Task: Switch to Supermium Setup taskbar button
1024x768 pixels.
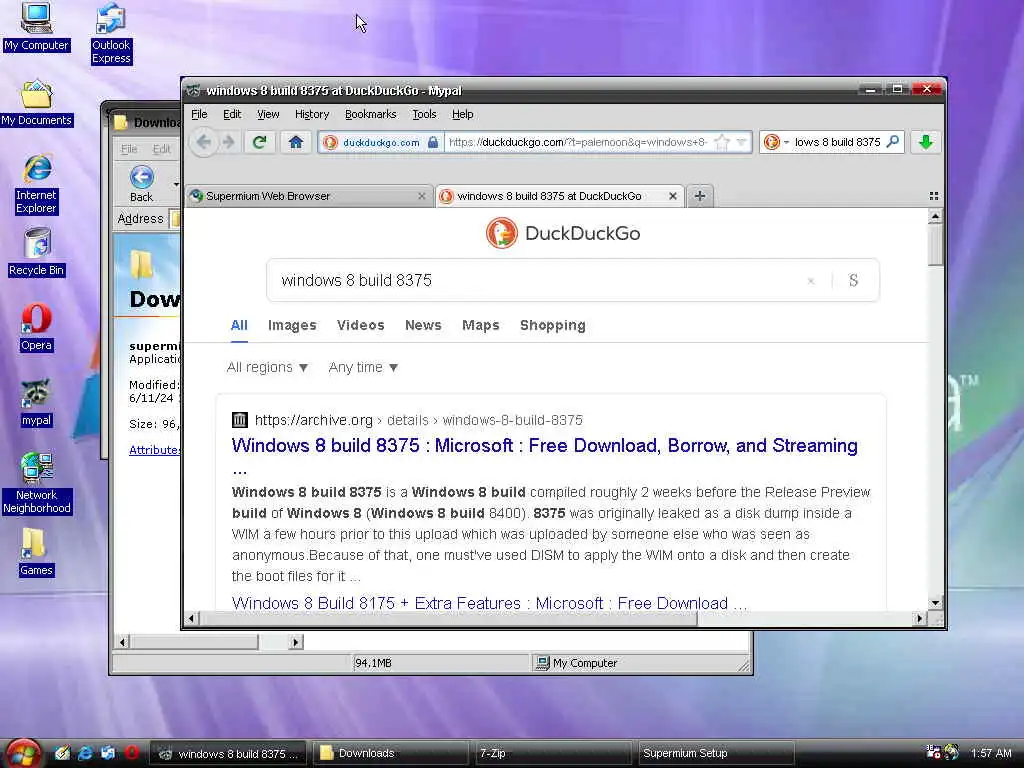Action: (715, 754)
